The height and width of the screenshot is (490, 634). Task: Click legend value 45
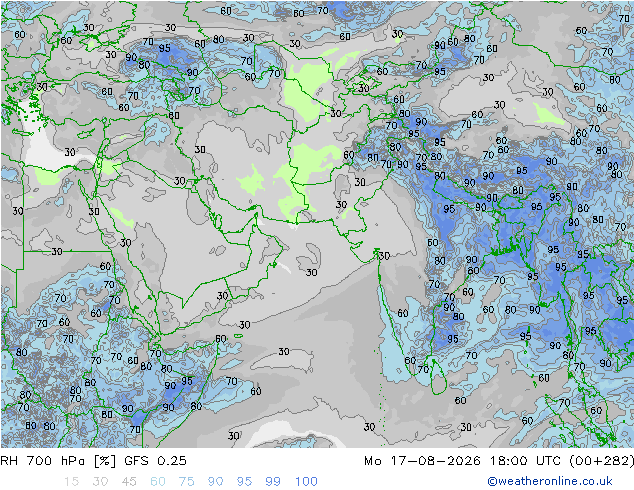click(x=129, y=481)
